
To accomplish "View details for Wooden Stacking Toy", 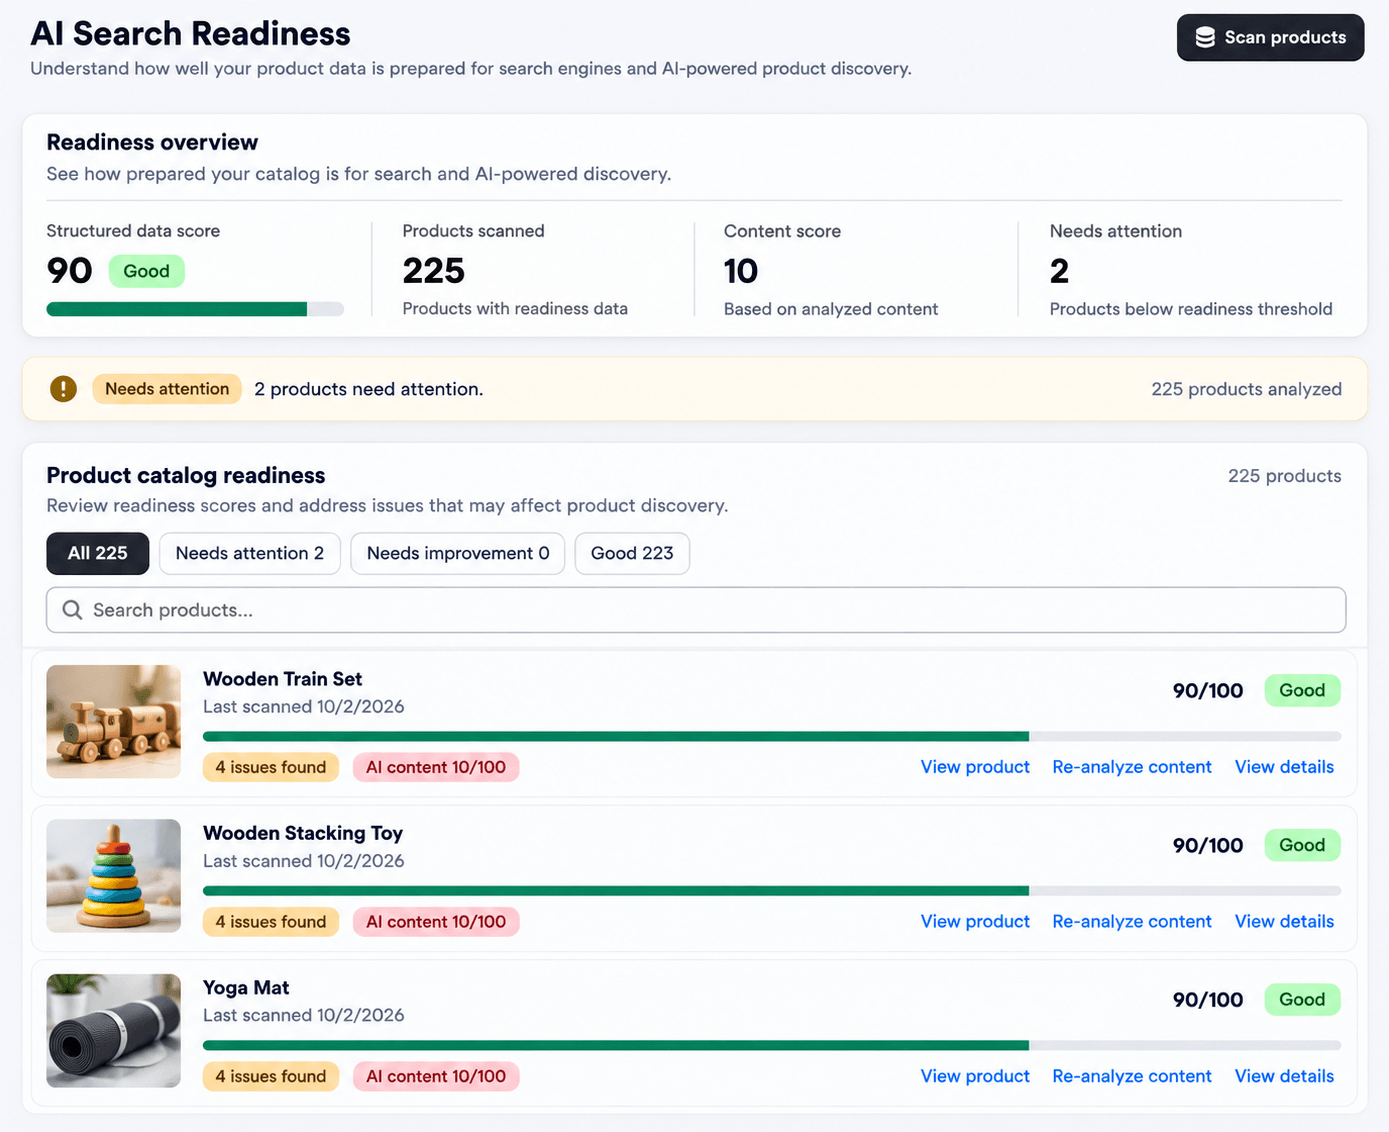I will [1284, 922].
